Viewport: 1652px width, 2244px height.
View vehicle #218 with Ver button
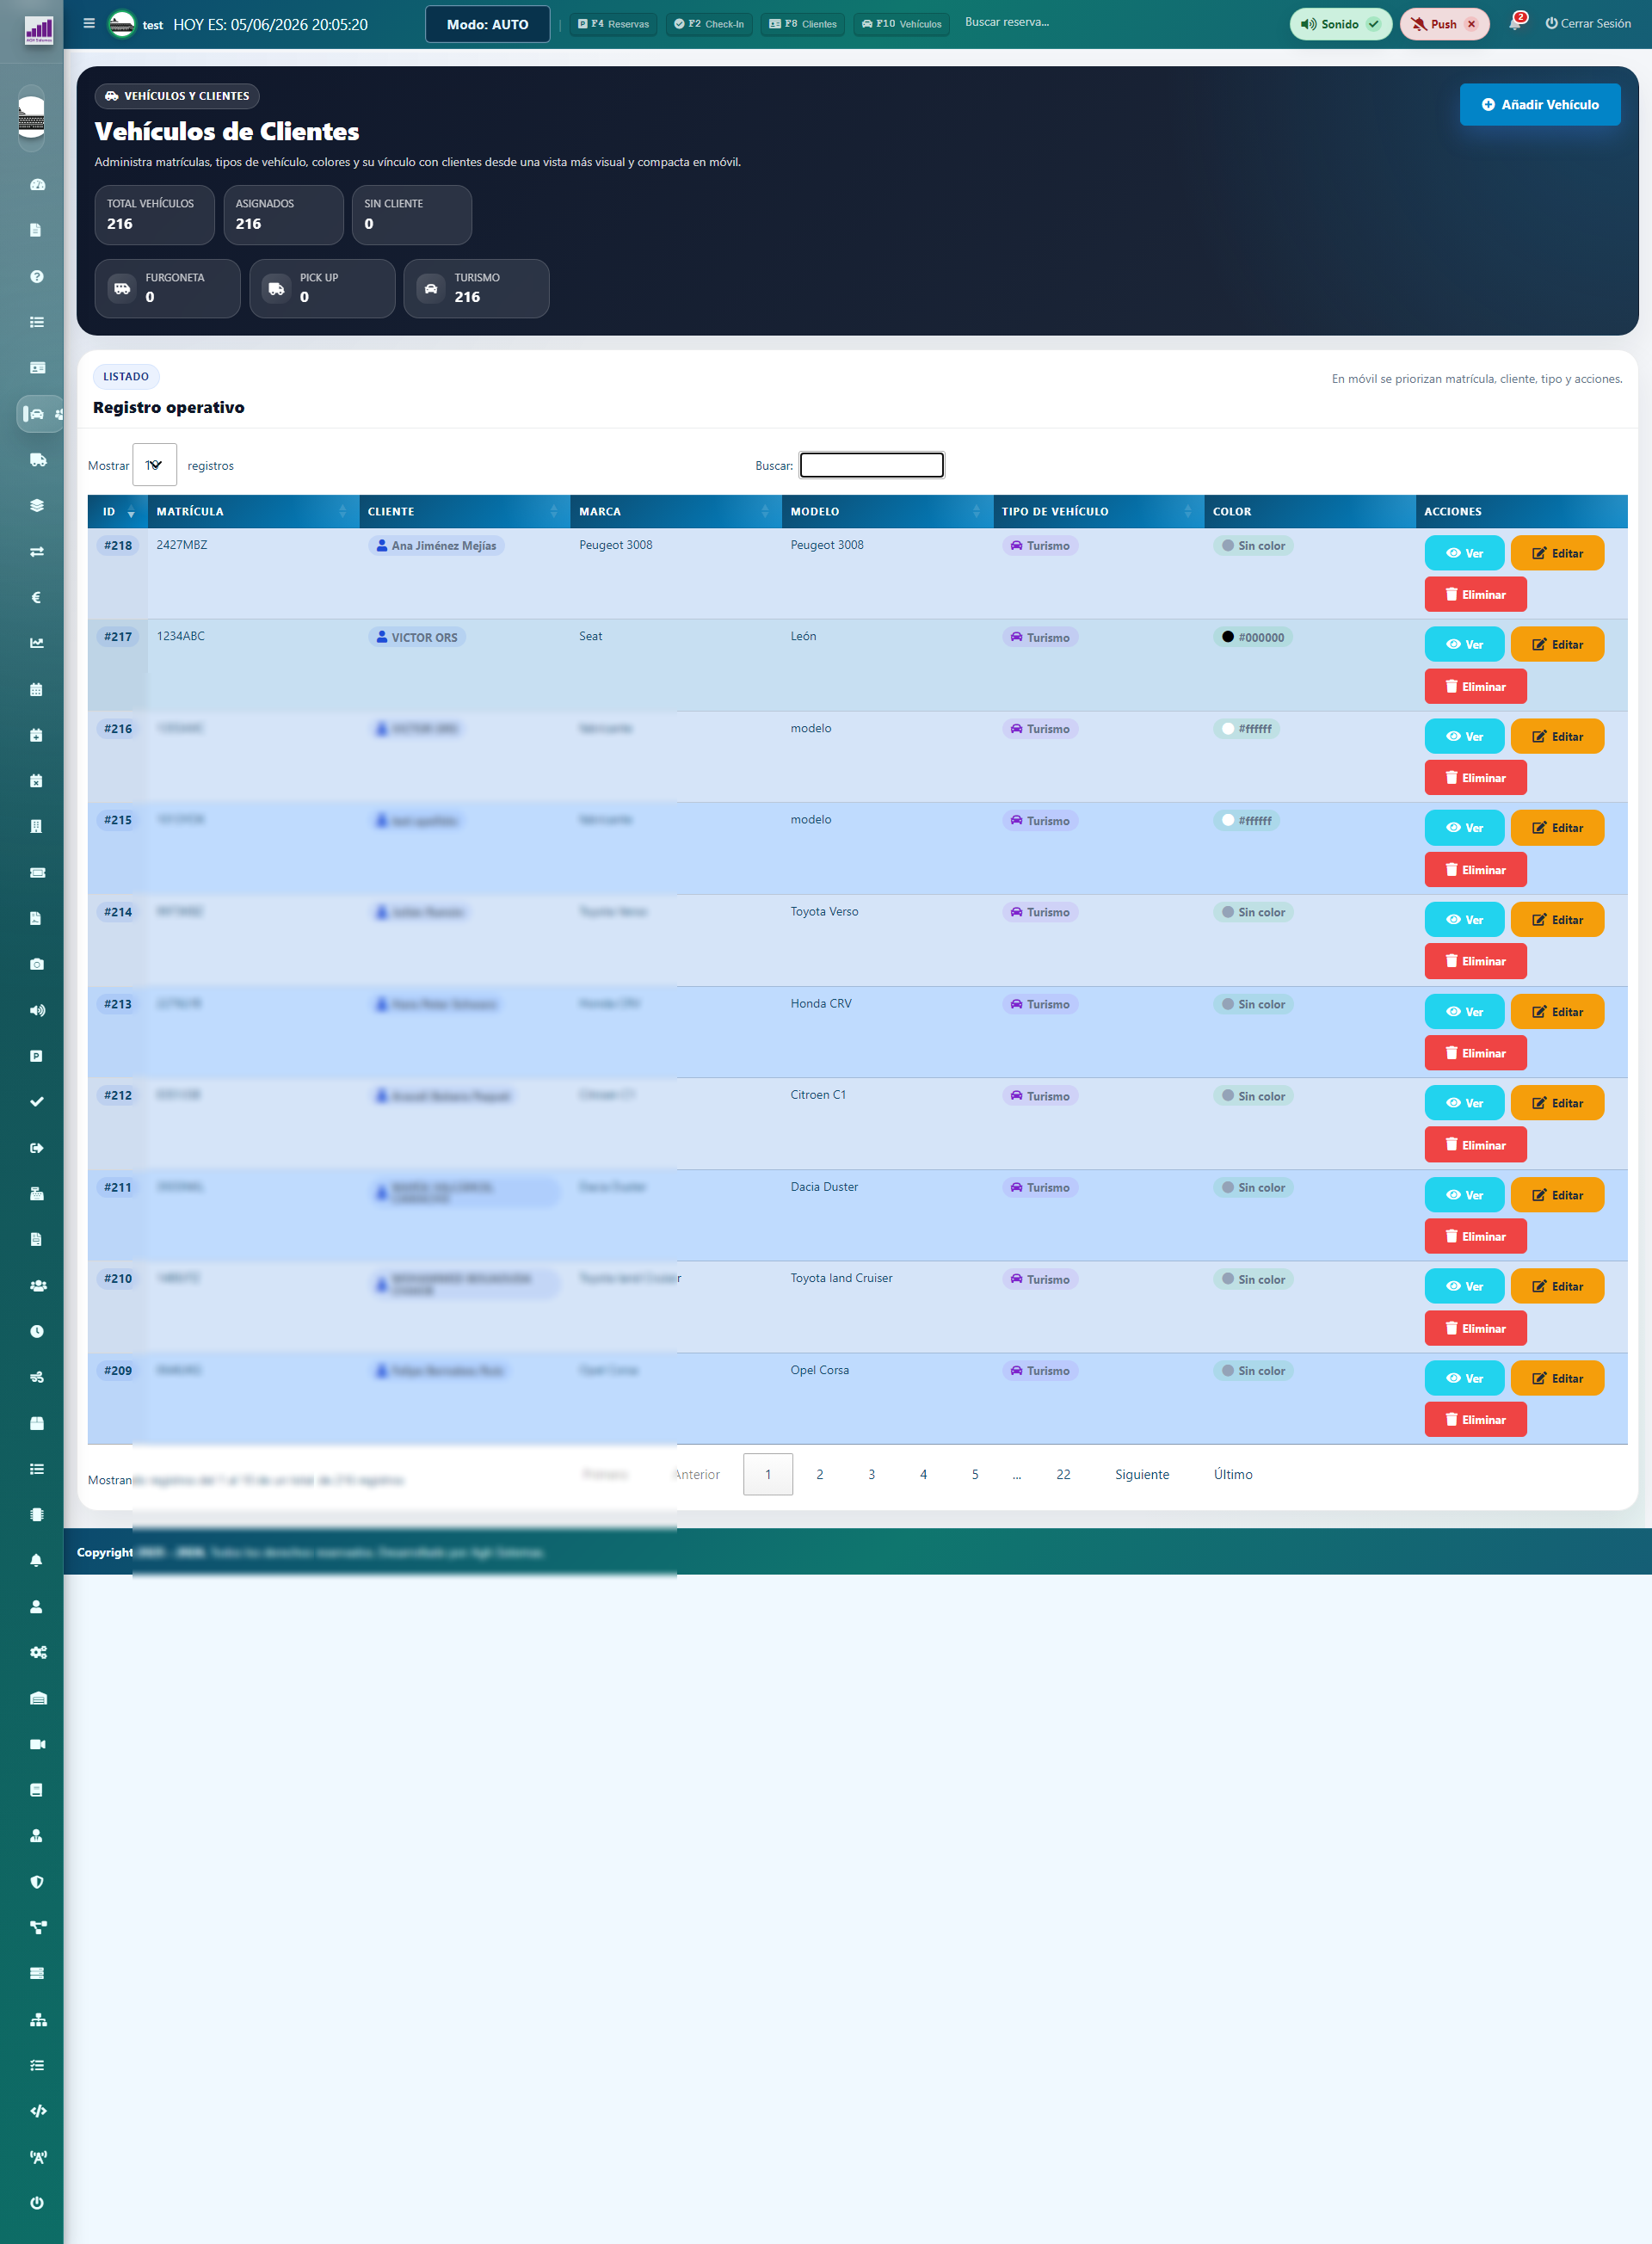tap(1464, 553)
